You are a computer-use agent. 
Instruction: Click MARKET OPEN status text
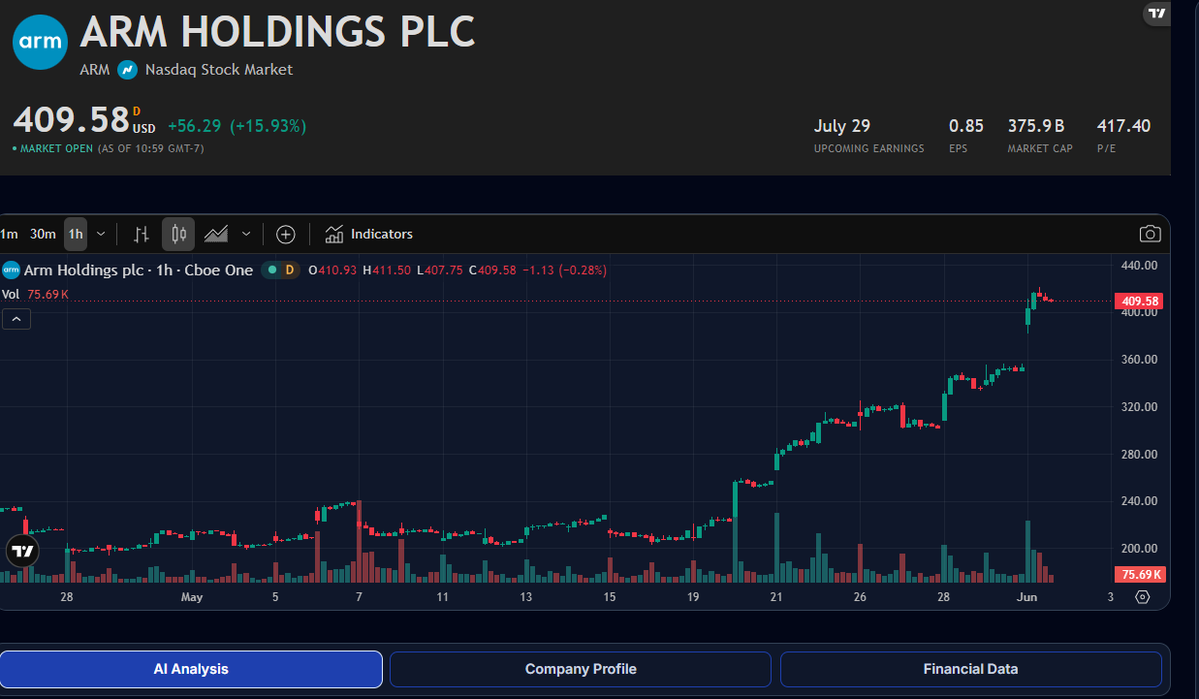coord(56,148)
